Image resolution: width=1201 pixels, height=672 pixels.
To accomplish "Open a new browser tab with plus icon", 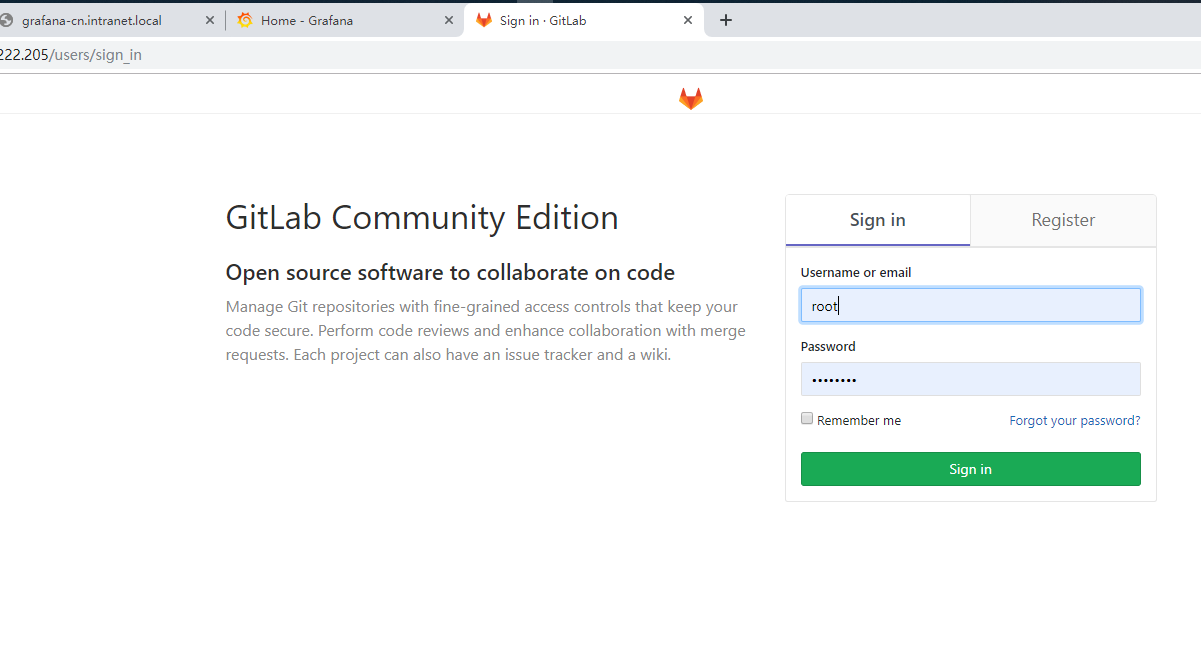I will point(726,20).
